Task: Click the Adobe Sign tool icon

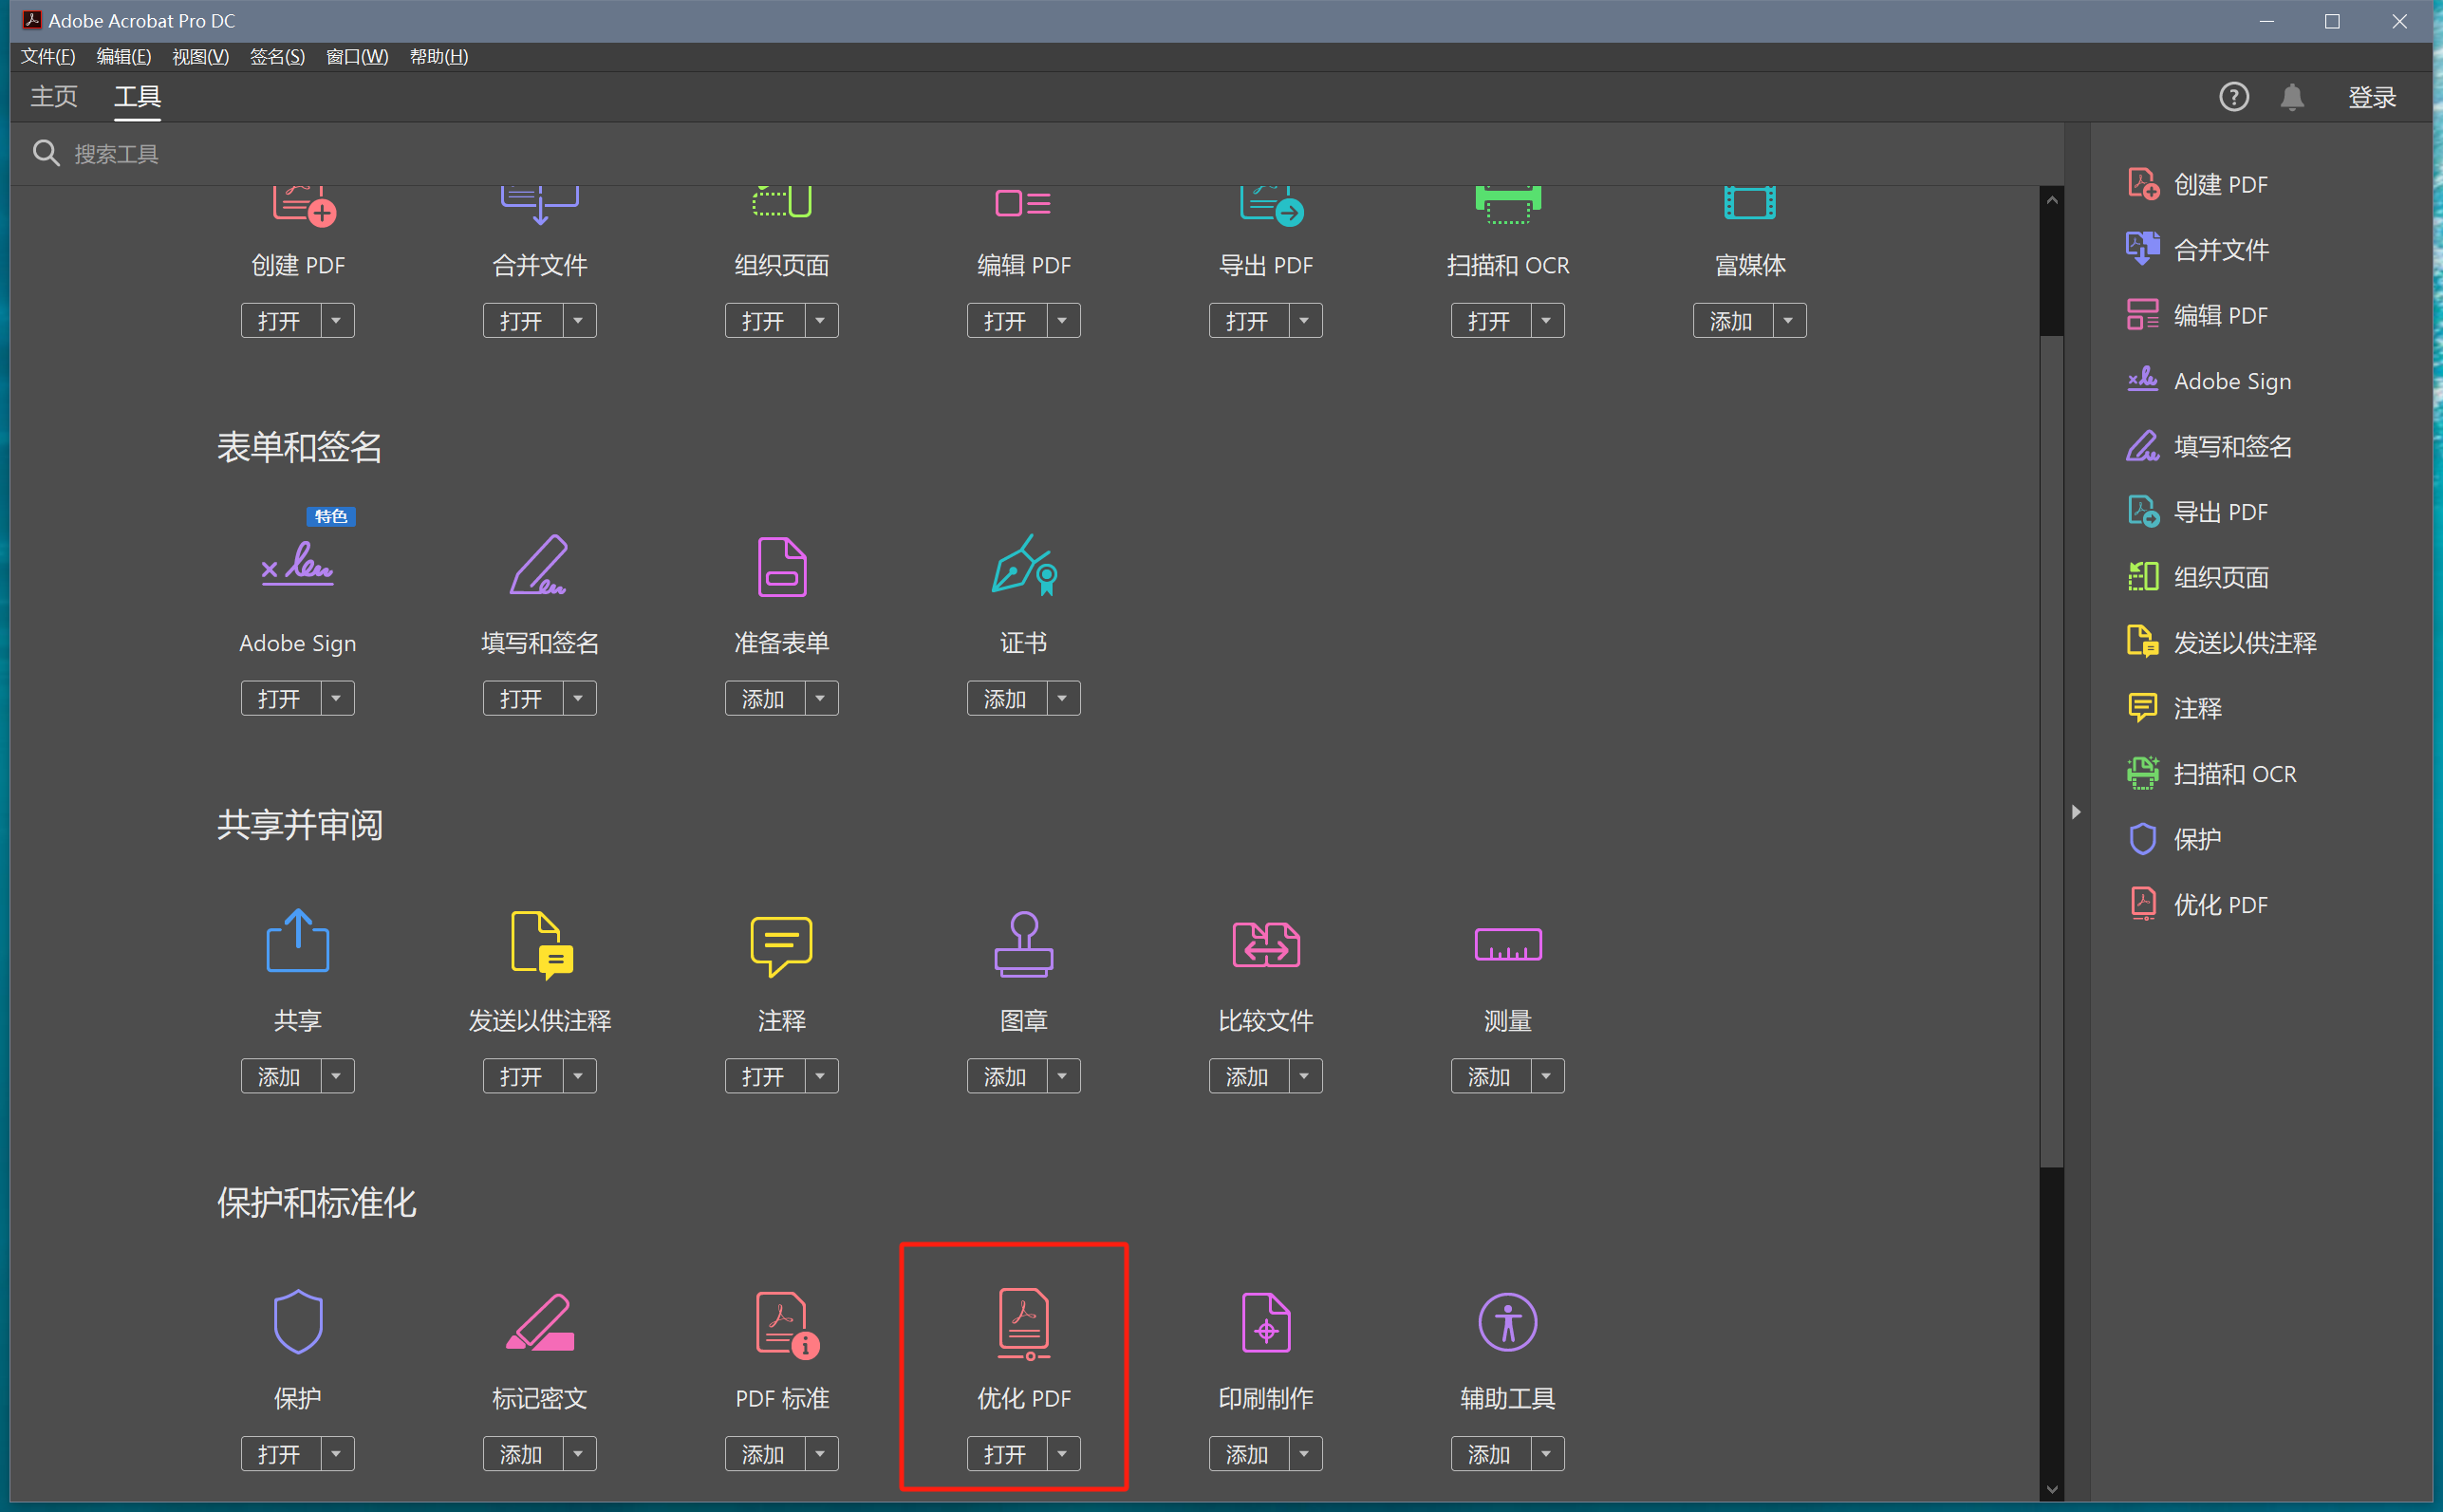Action: (297, 566)
